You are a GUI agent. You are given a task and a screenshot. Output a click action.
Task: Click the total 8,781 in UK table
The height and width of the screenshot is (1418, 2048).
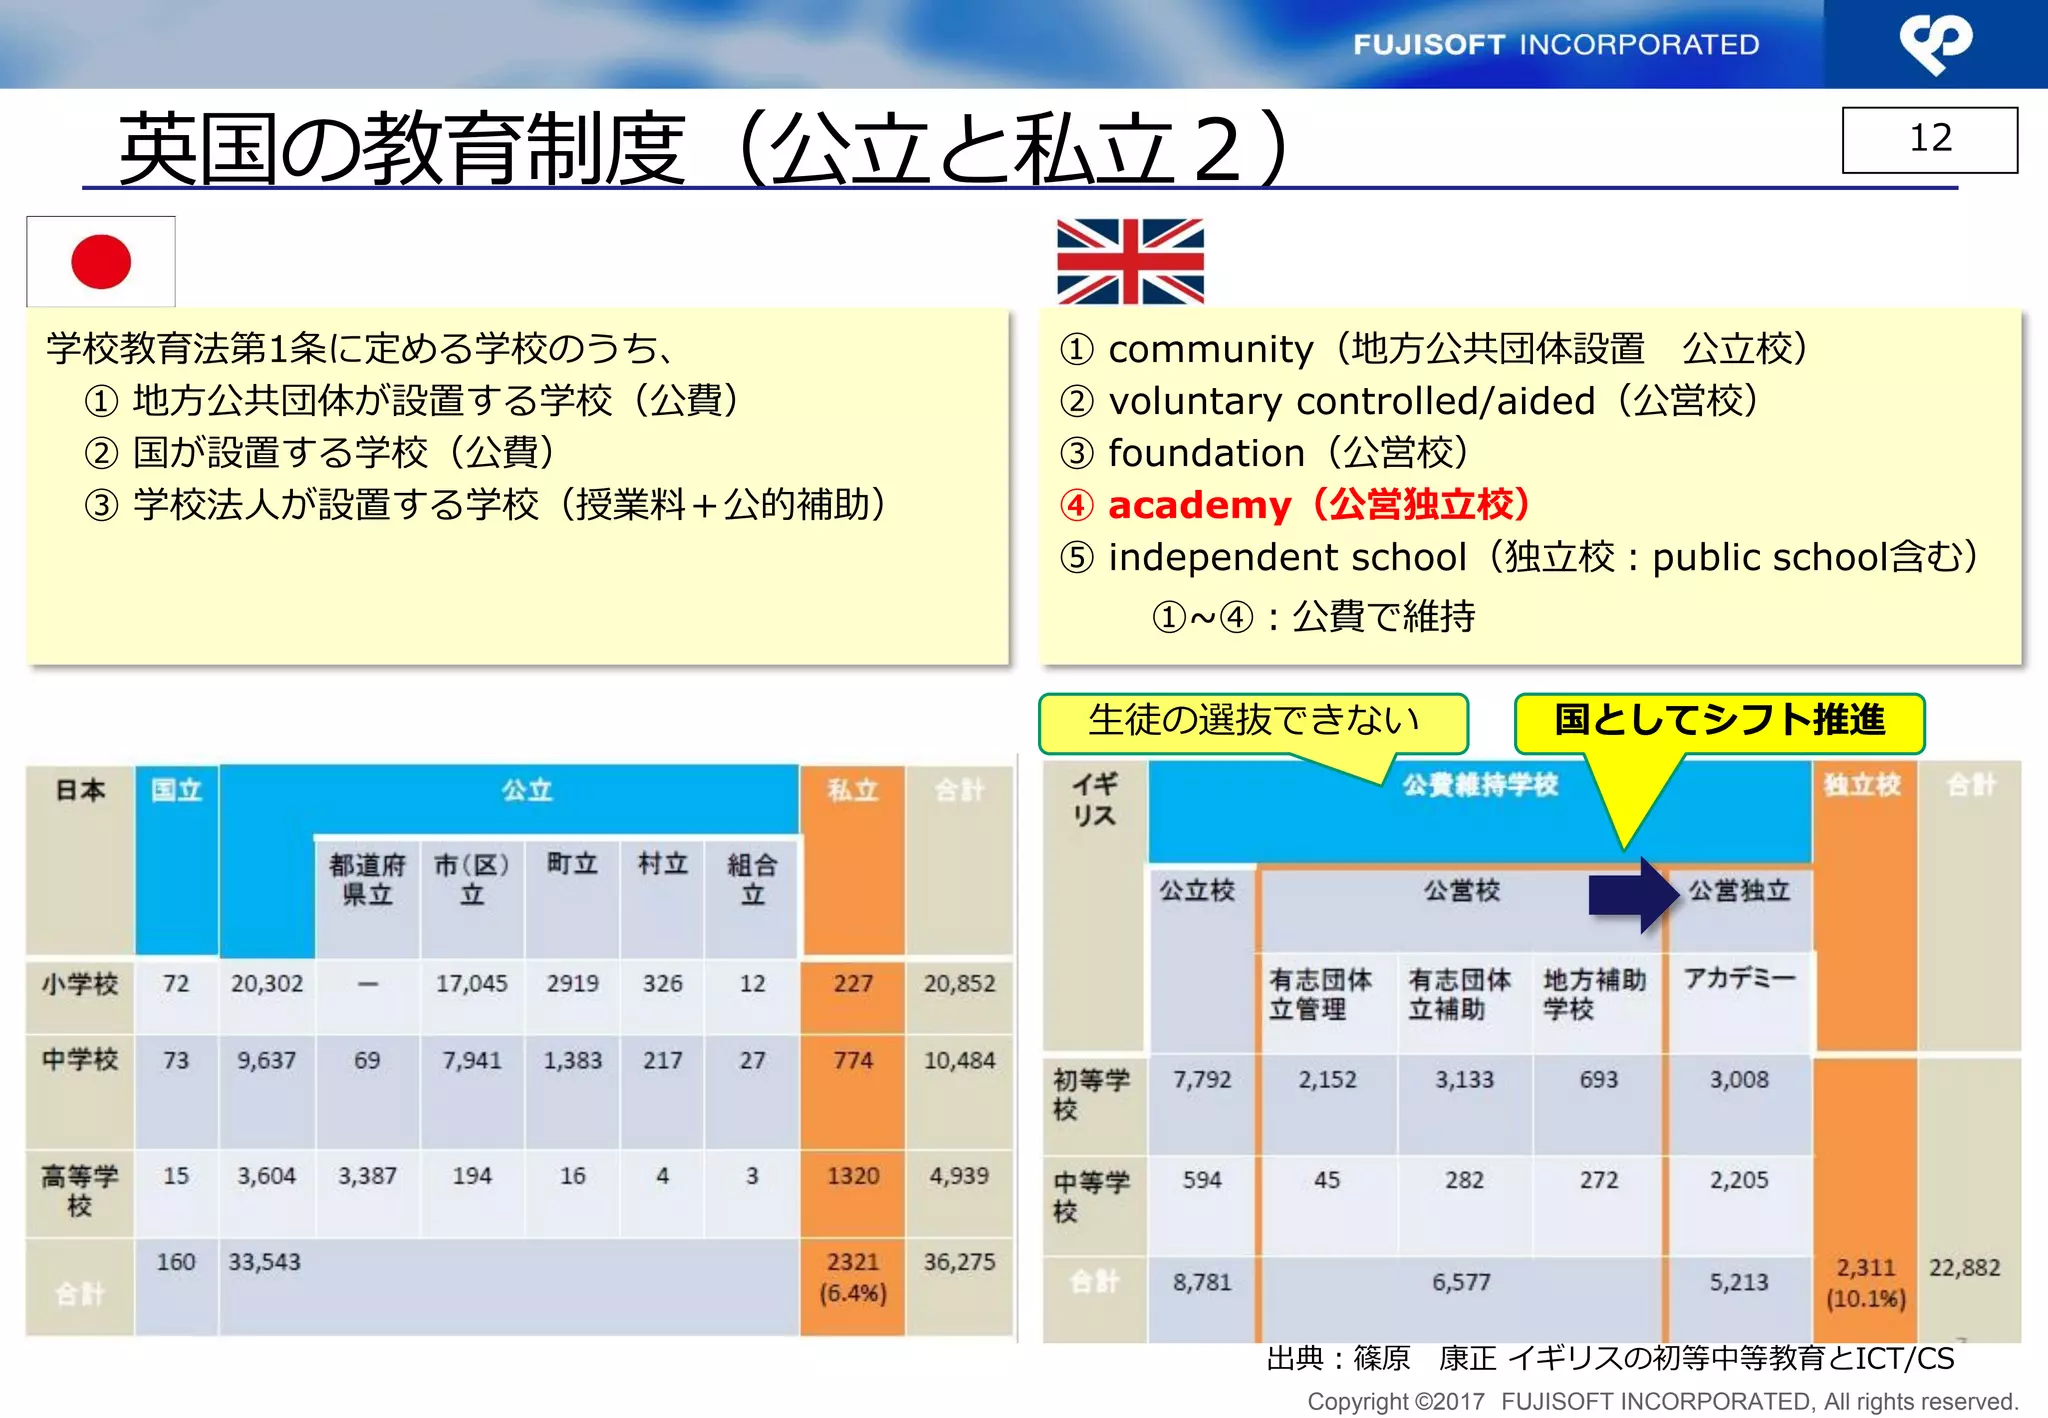click(x=1202, y=1282)
